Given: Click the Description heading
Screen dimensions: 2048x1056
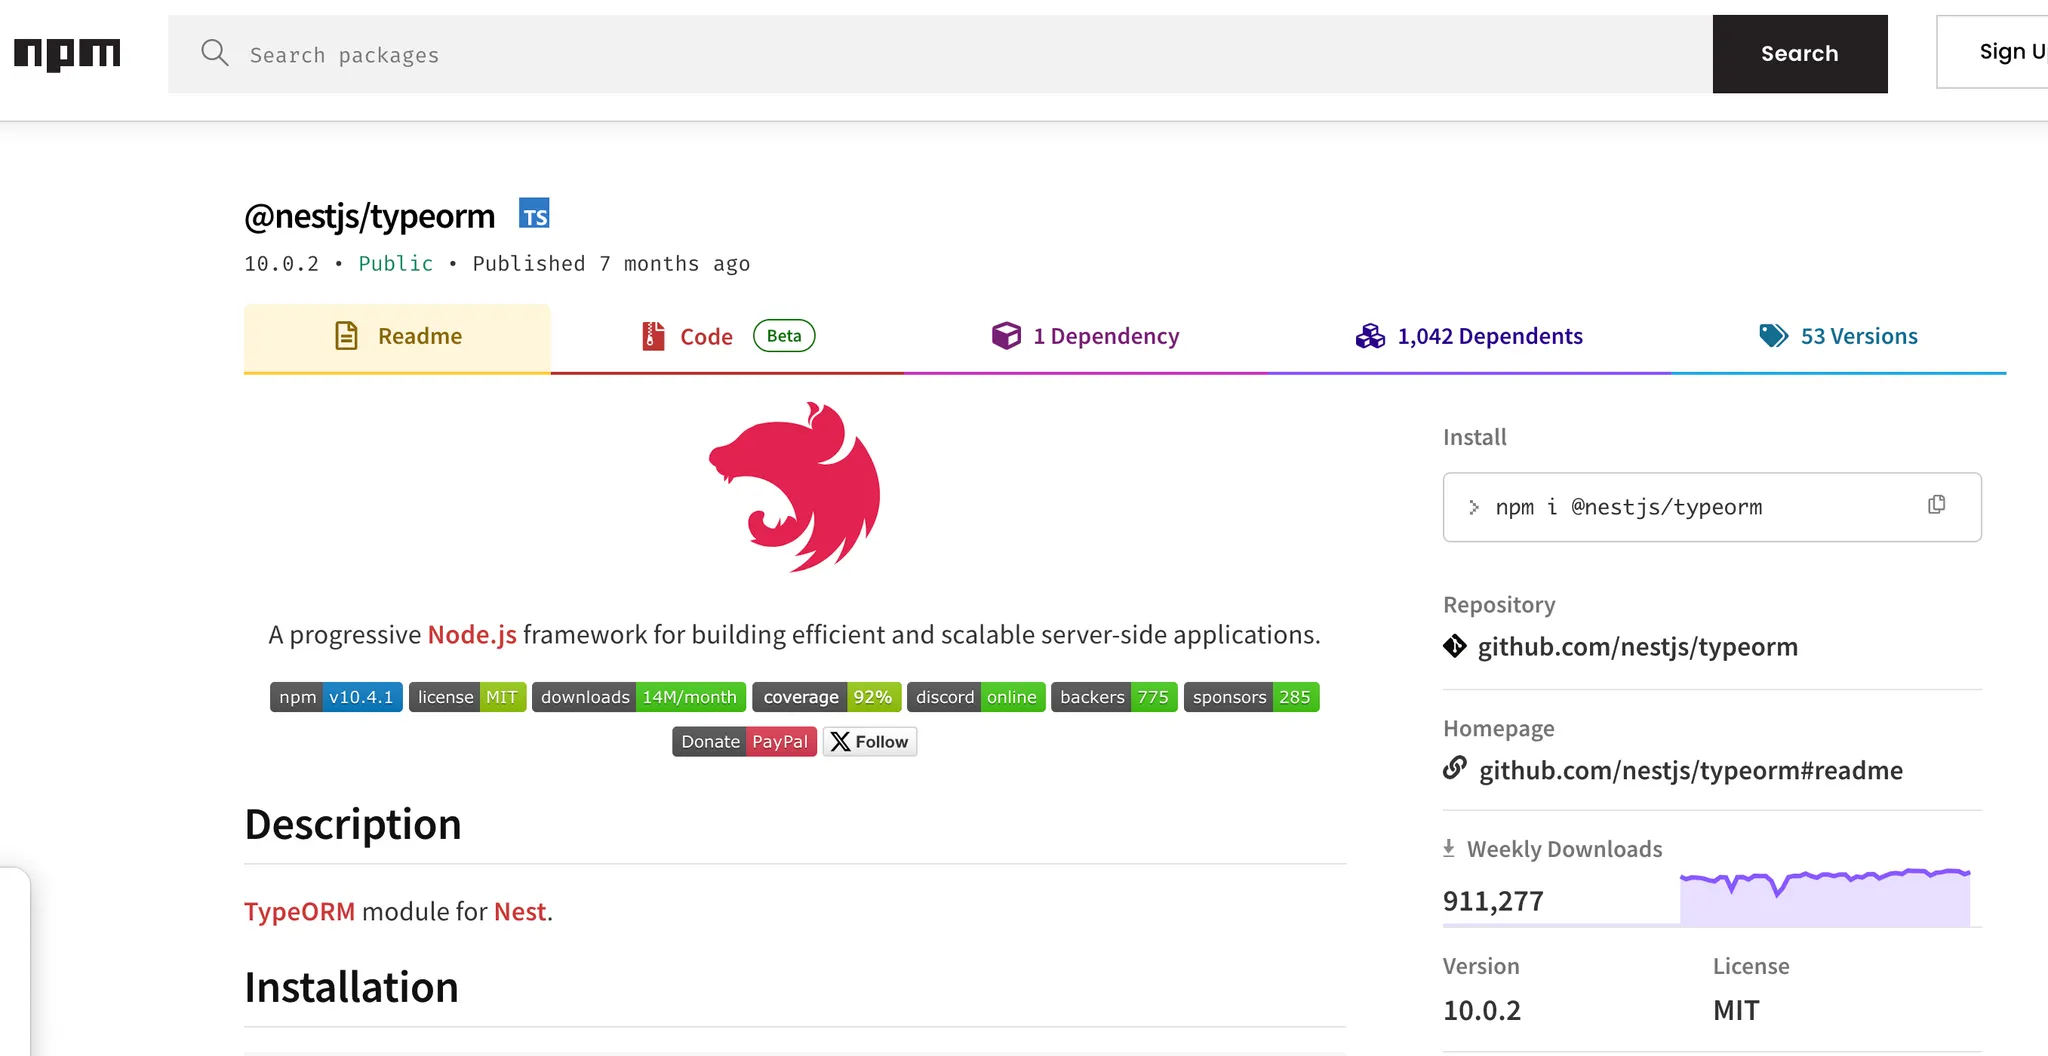Looking at the screenshot, I should 353,825.
